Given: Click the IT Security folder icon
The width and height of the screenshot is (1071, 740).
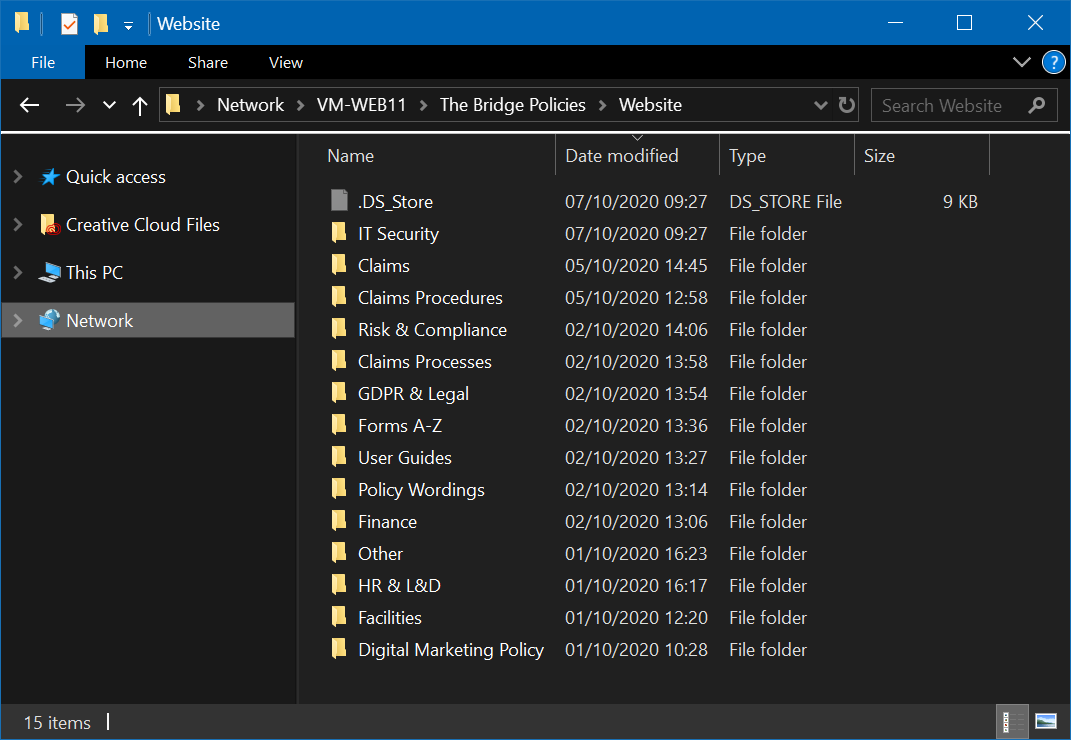Looking at the screenshot, I should click(339, 234).
